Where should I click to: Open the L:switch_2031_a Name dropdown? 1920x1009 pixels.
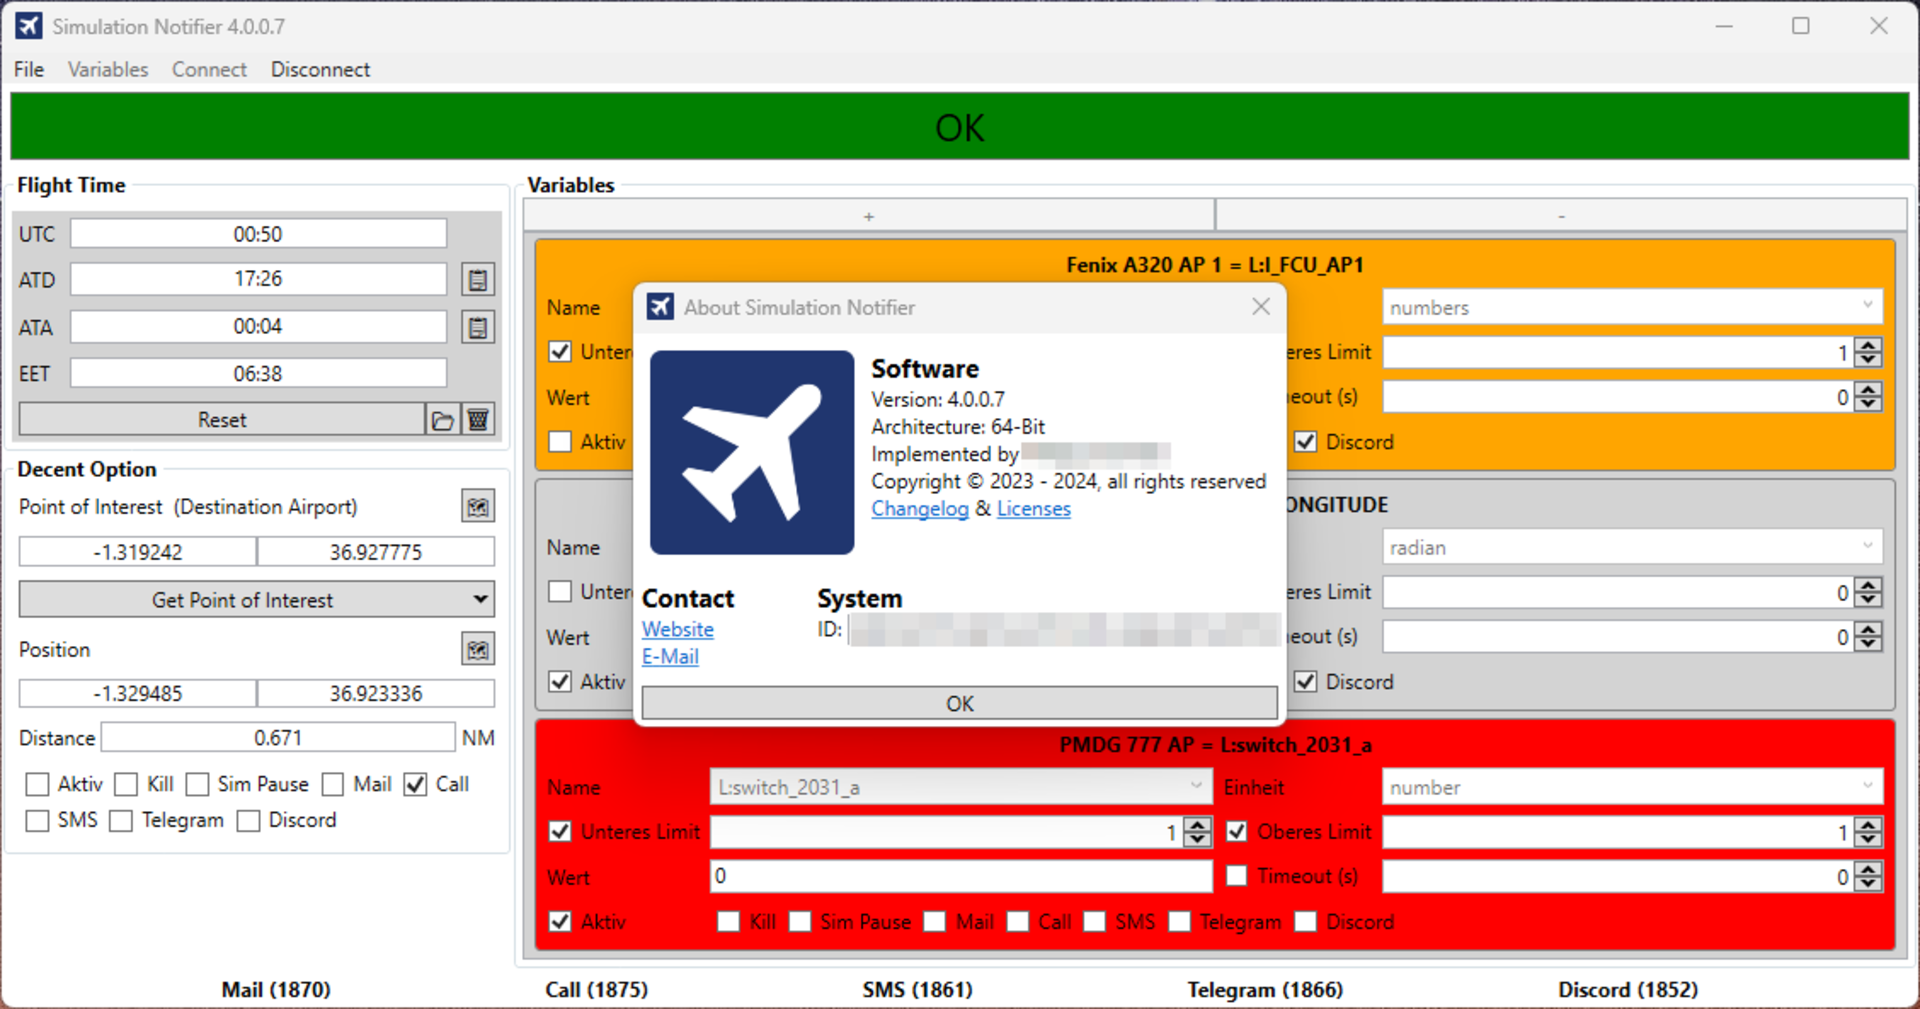click(x=1196, y=787)
